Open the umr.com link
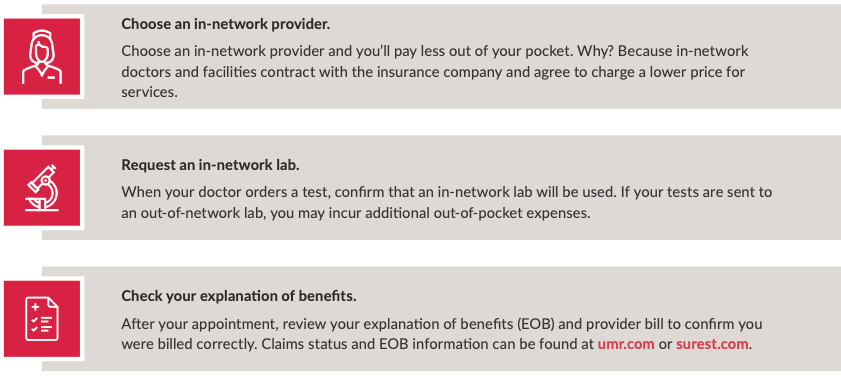This screenshot has width=841, height=376. [626, 344]
